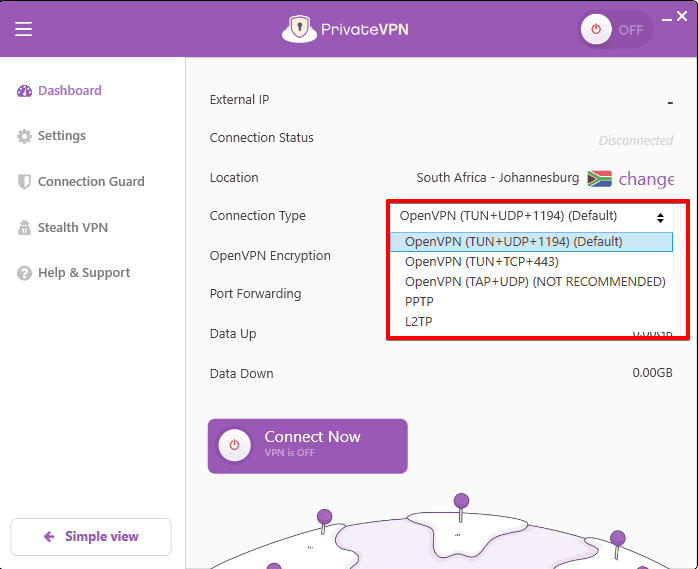698x569 pixels.
Task: Switch to Simple view
Action: (x=91, y=537)
